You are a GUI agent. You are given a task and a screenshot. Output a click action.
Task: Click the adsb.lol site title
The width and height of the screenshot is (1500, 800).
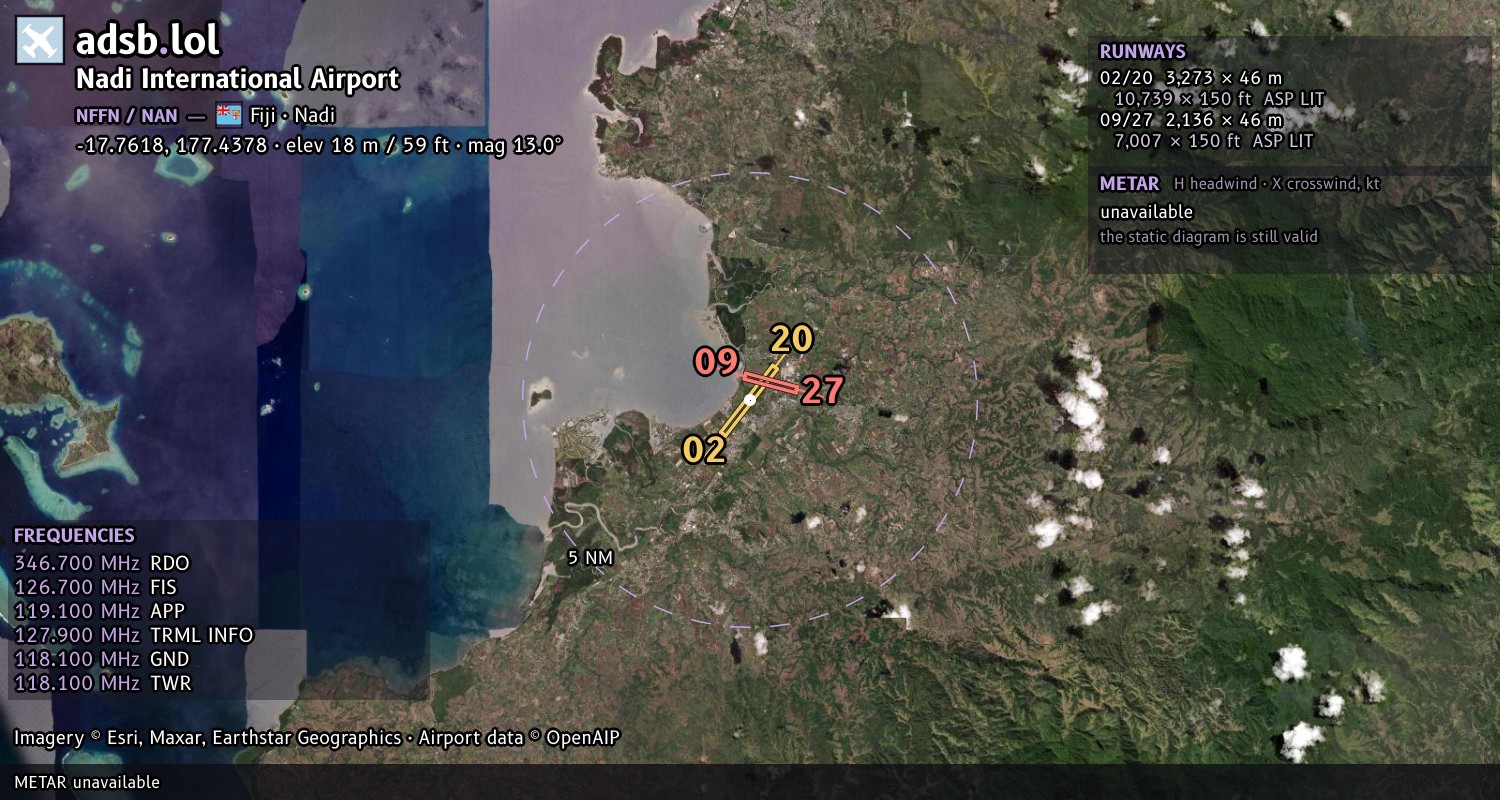(x=147, y=40)
